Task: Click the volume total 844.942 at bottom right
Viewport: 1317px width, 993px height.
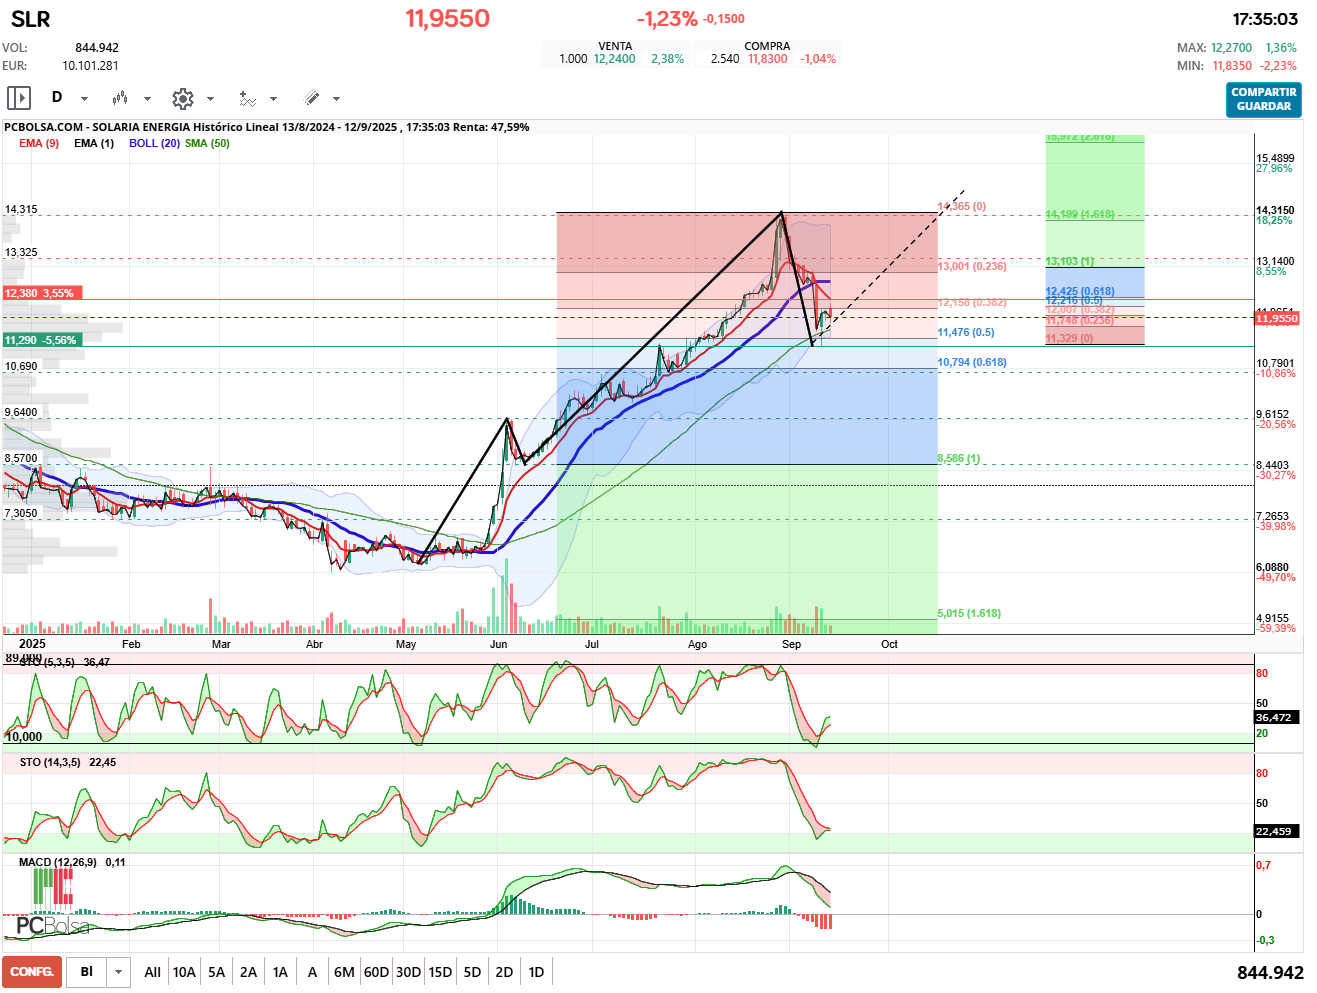Action: coord(1270,973)
